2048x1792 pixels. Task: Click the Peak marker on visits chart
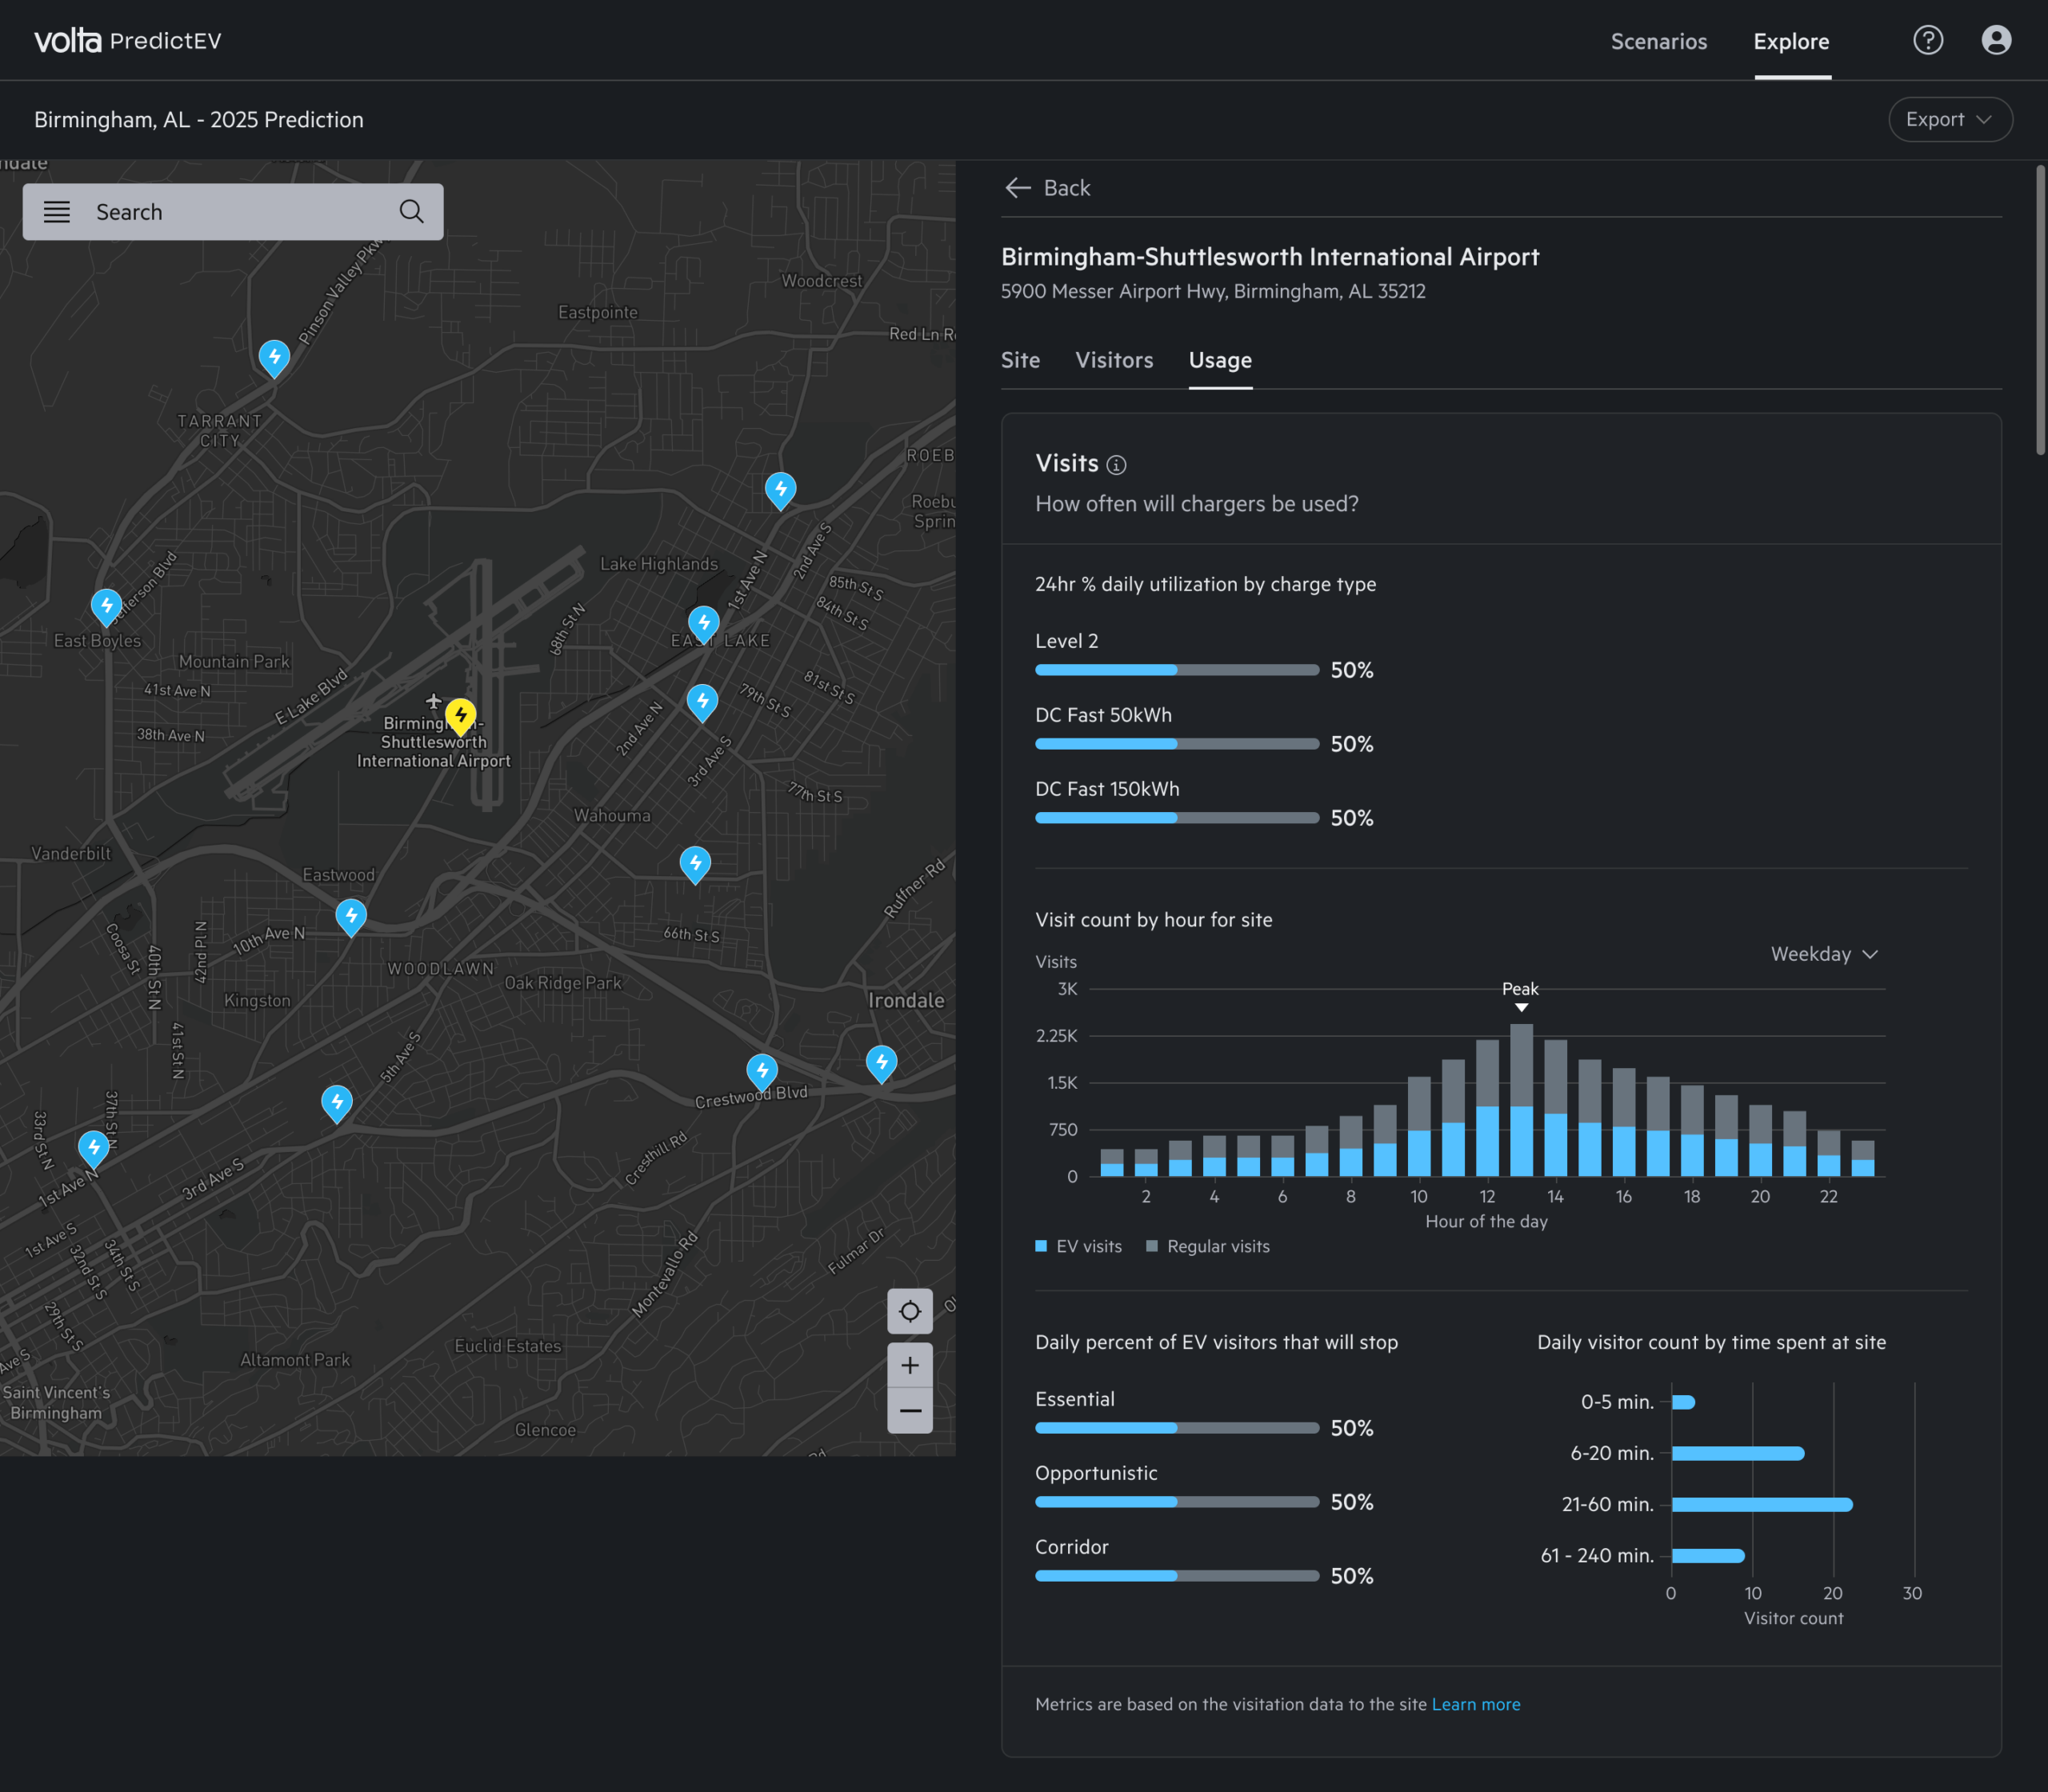(x=1520, y=997)
